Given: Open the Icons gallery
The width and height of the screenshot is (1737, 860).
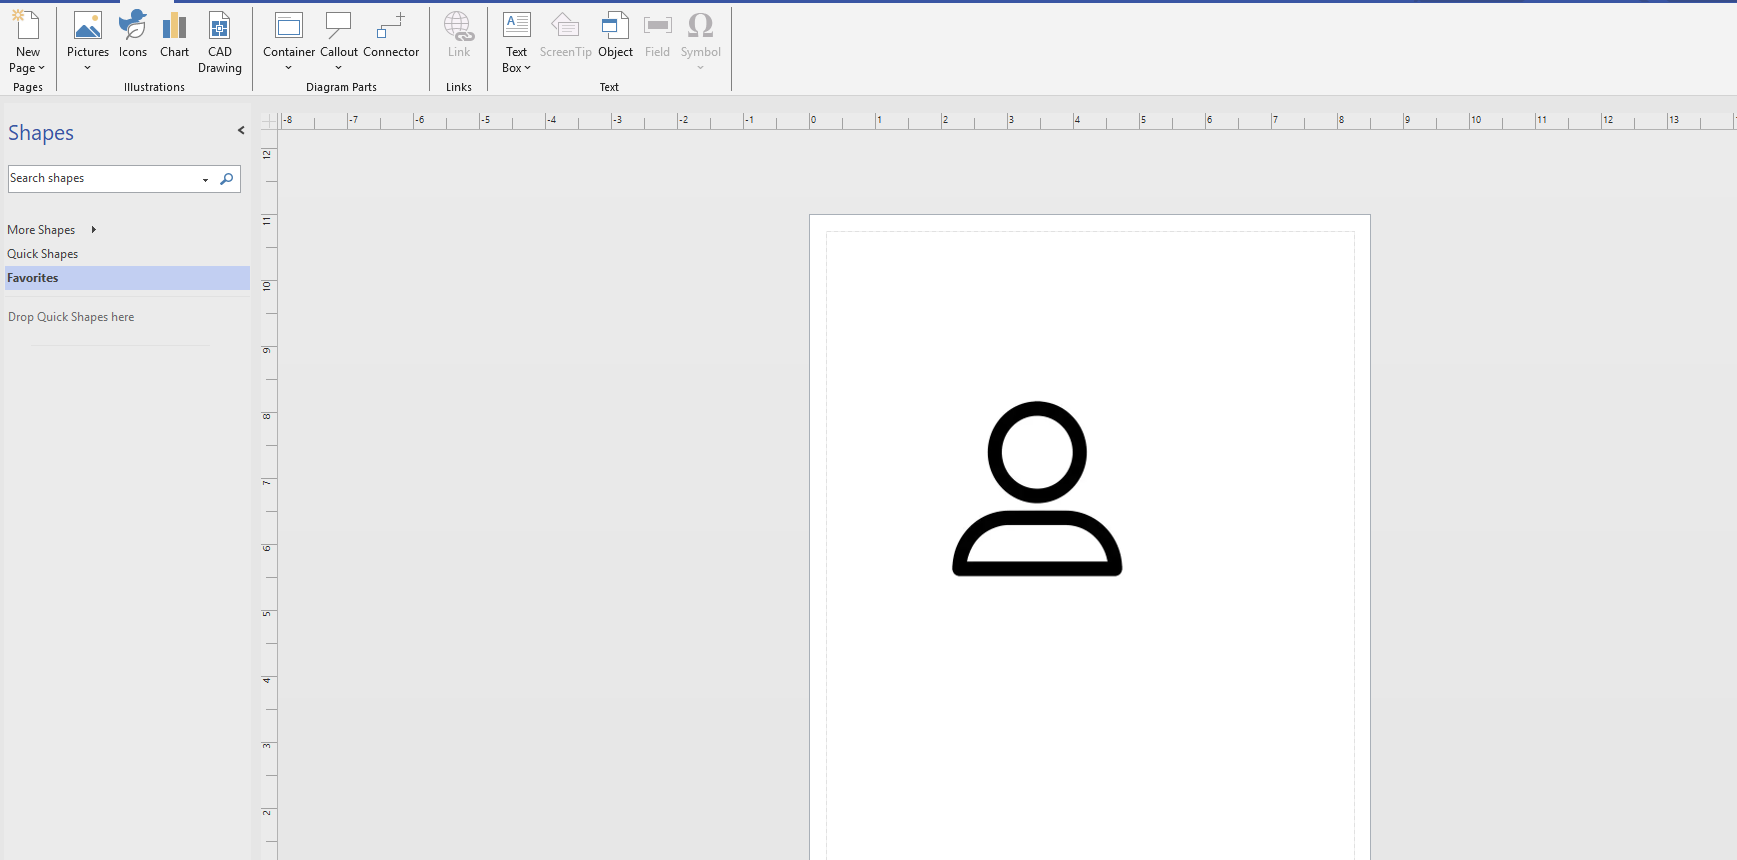Looking at the screenshot, I should (x=133, y=35).
